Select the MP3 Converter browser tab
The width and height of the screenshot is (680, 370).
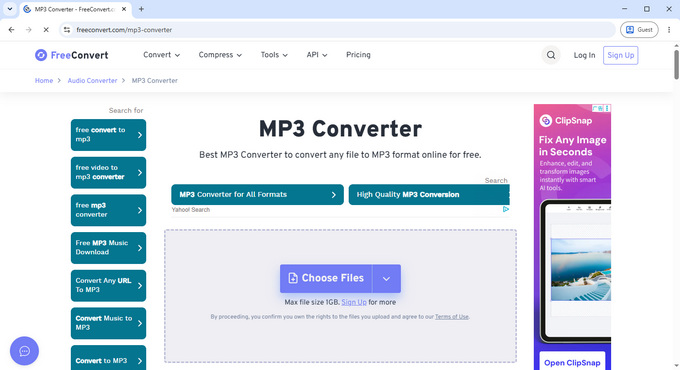pos(74,9)
